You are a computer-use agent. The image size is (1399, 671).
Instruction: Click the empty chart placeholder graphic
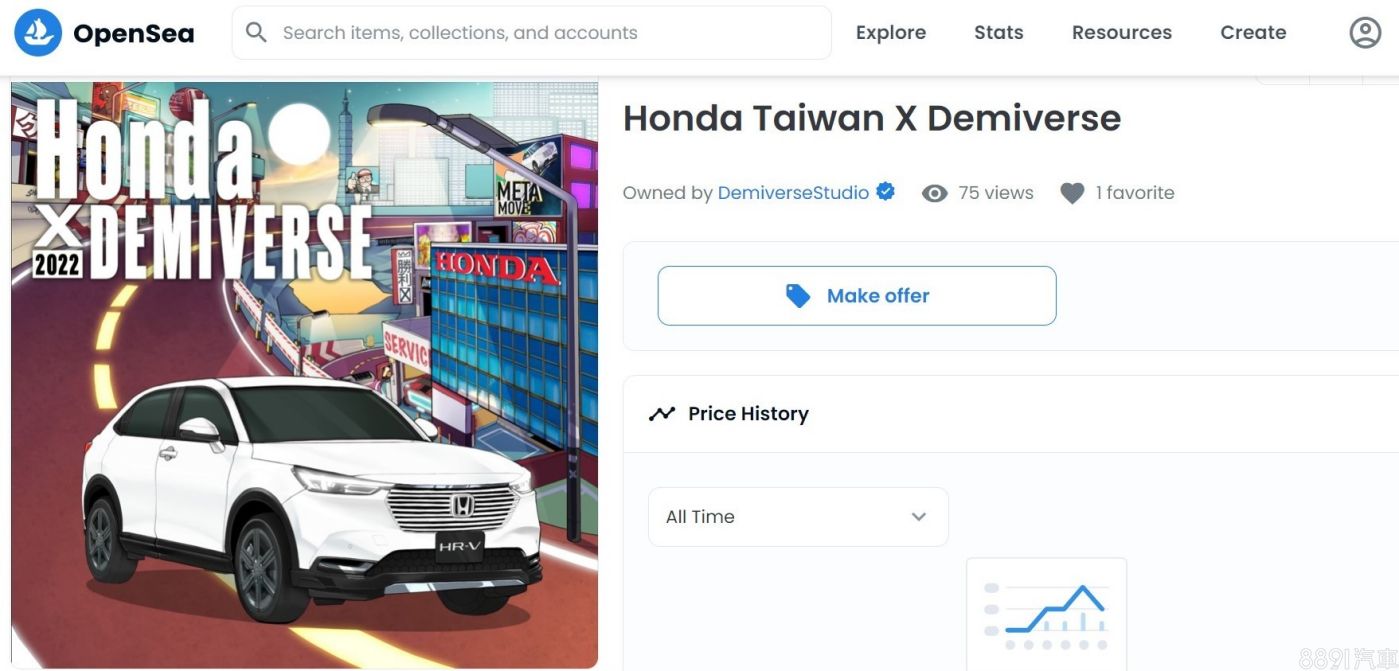point(1046,613)
